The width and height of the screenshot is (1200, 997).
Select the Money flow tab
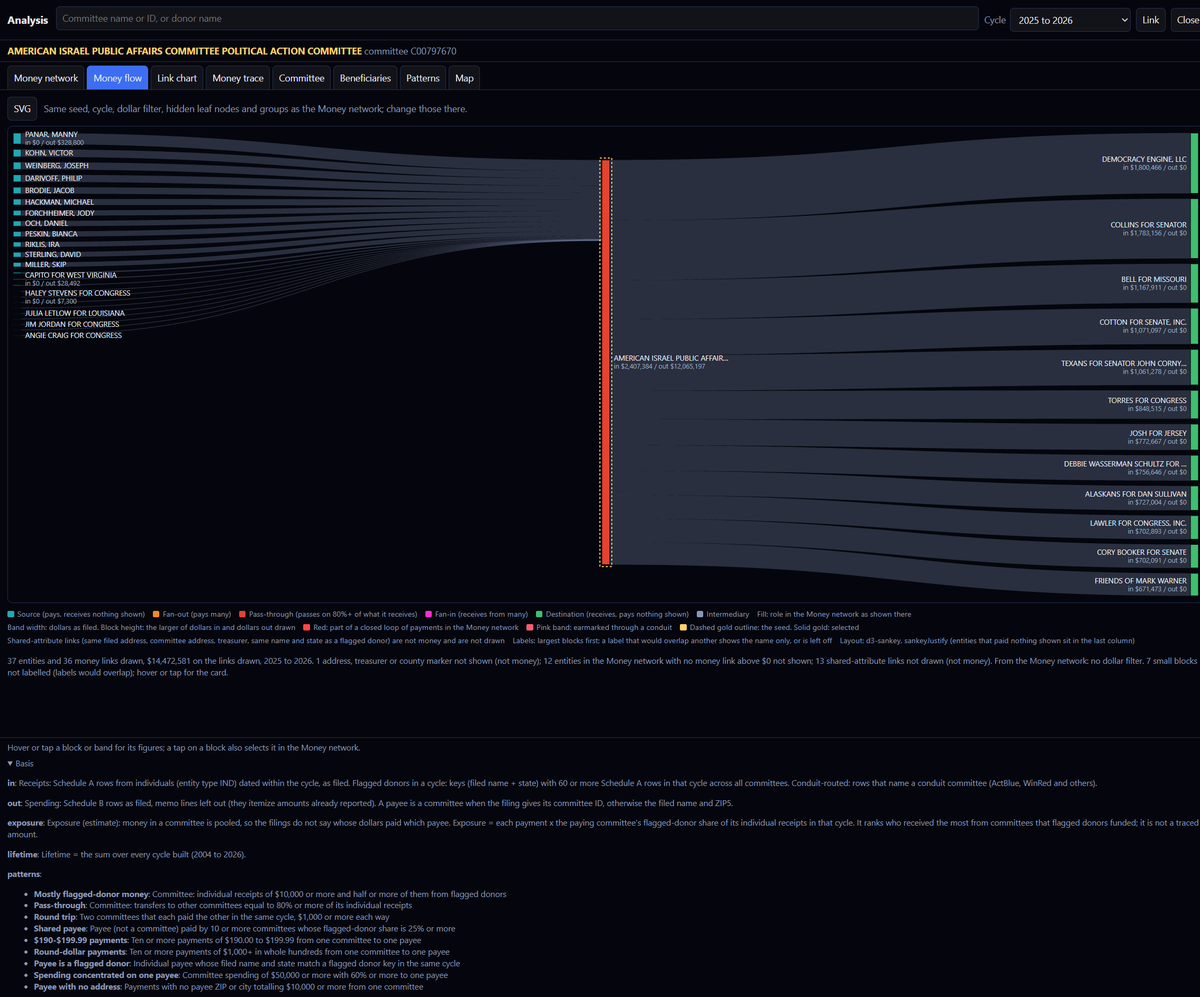coord(118,78)
